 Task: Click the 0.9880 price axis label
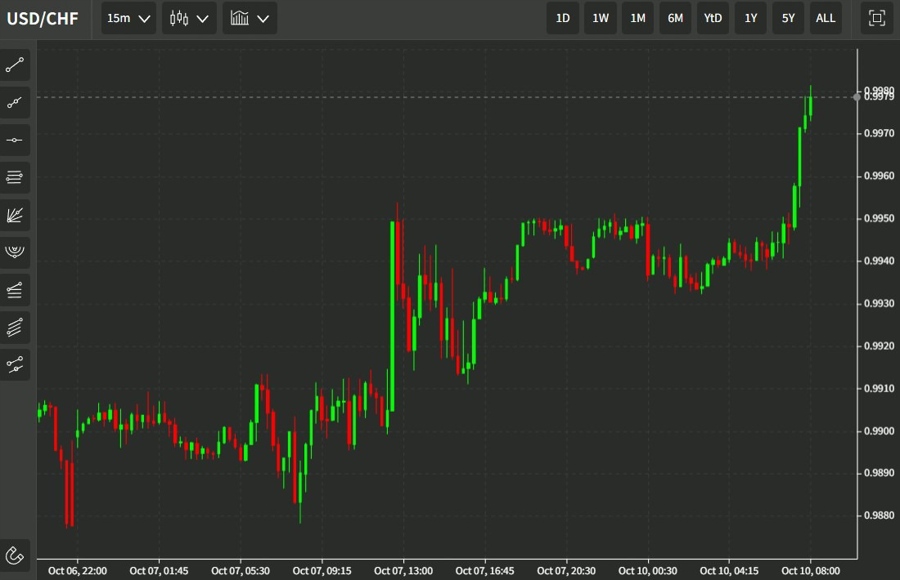[879, 515]
